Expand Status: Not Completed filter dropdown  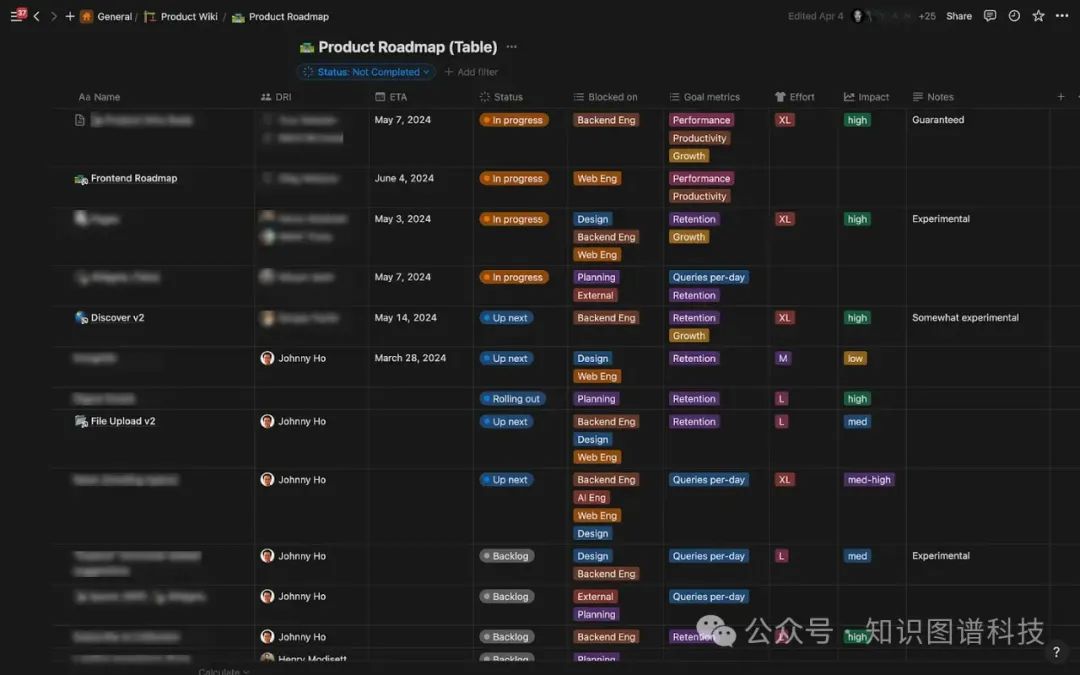pos(366,72)
